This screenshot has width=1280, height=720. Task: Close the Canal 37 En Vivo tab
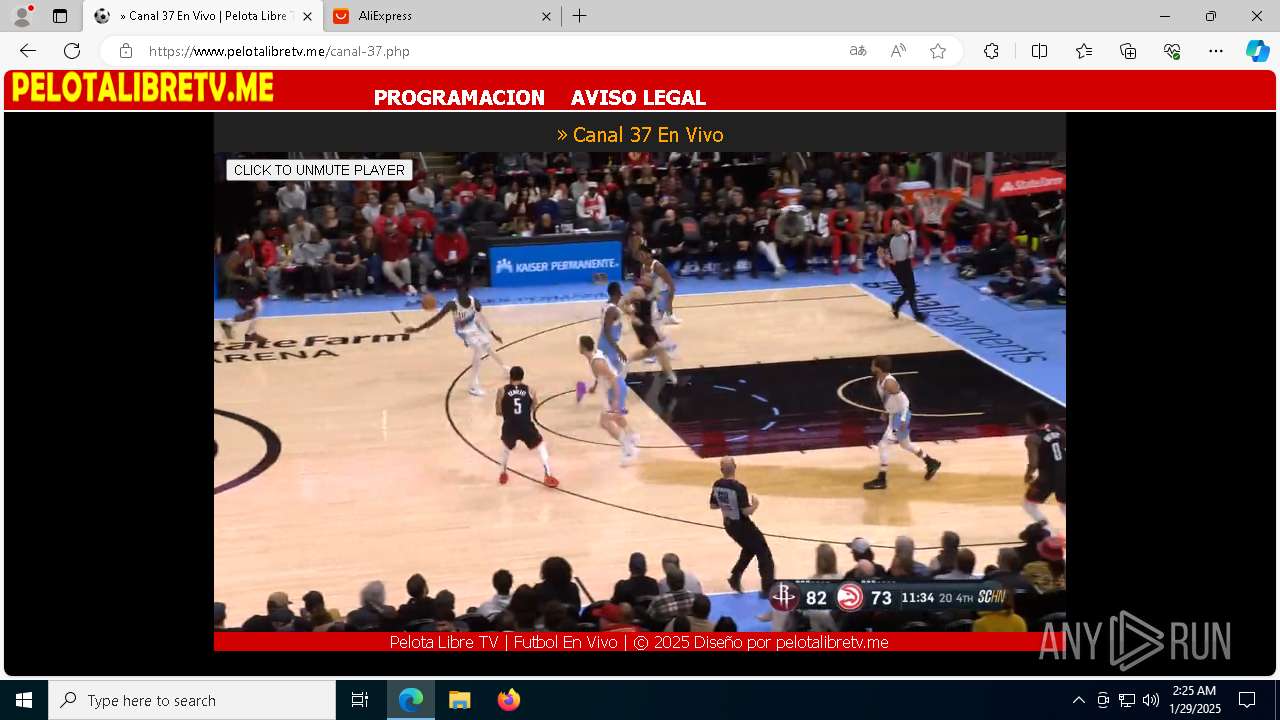[307, 16]
